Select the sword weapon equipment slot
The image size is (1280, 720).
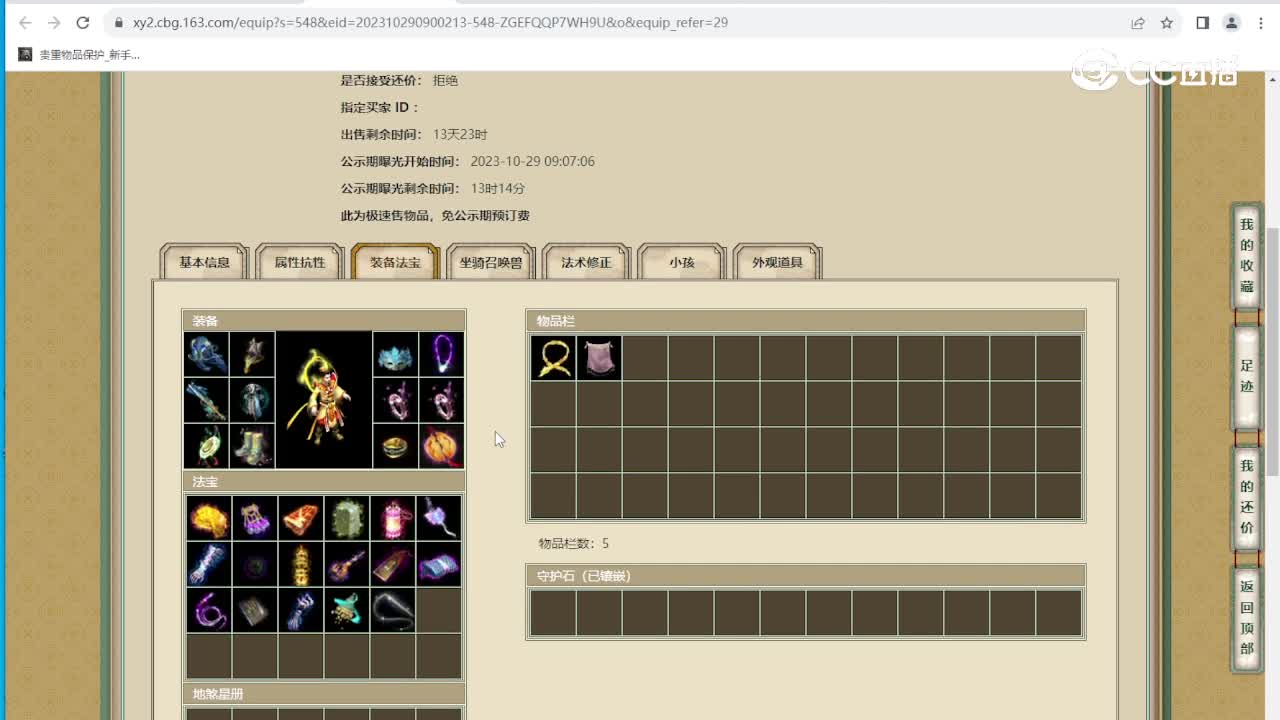coord(206,400)
